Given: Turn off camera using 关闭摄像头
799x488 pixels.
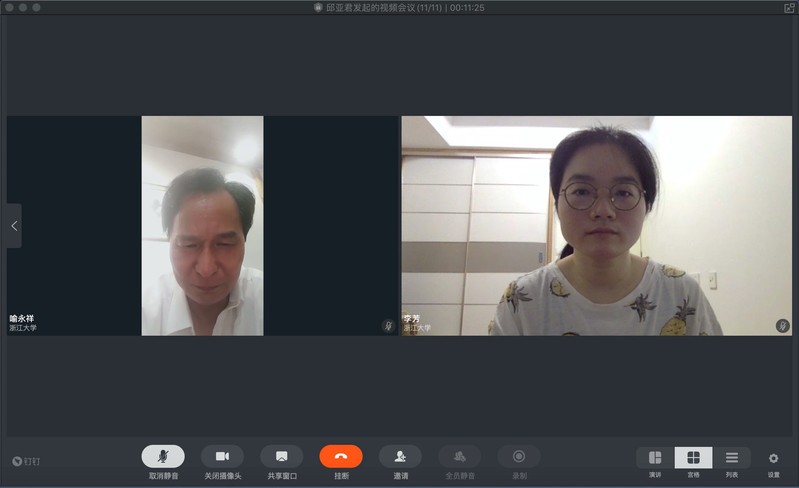Looking at the screenshot, I should pos(222,456).
